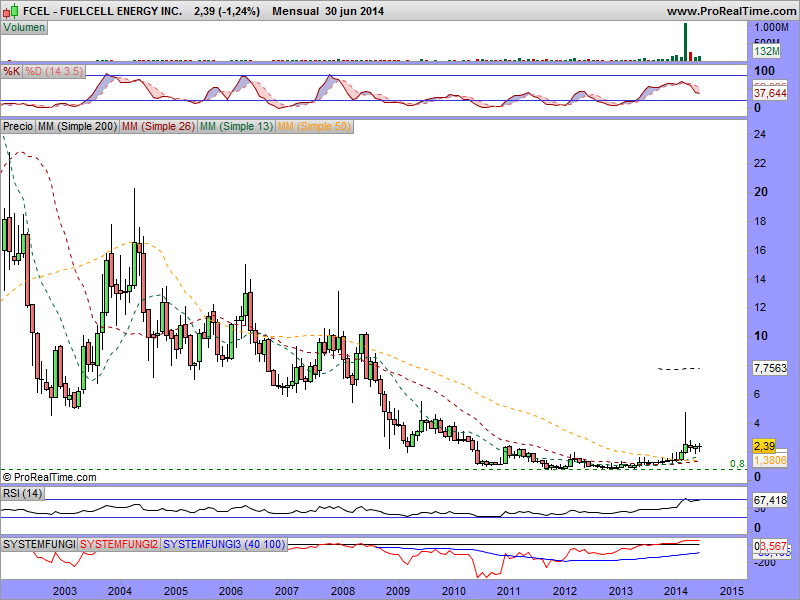Click the blue SYSTEMFUNGI3 (40 100) label

pos(223,544)
